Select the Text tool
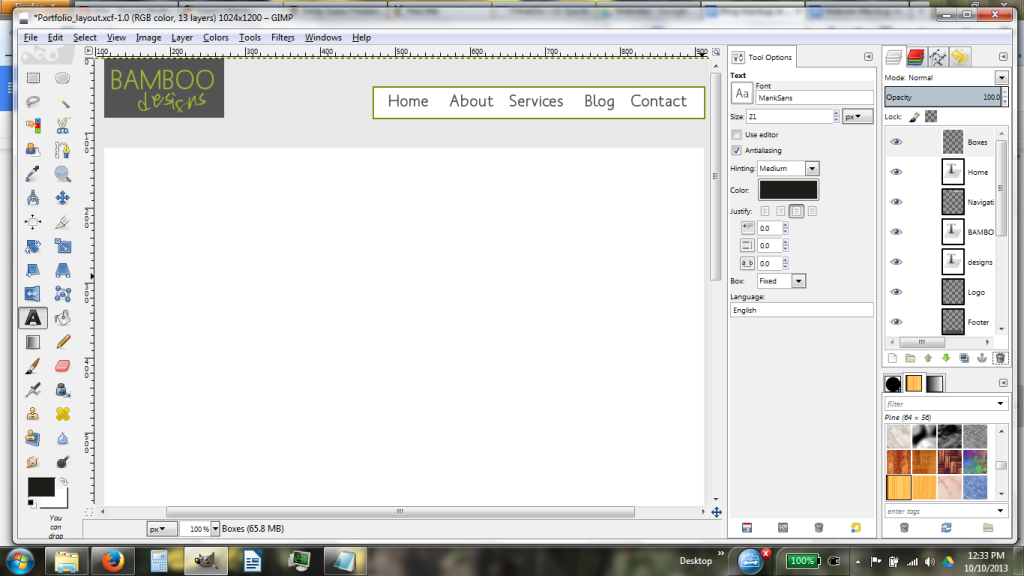Viewport: 1024px width, 576px height. [33, 318]
